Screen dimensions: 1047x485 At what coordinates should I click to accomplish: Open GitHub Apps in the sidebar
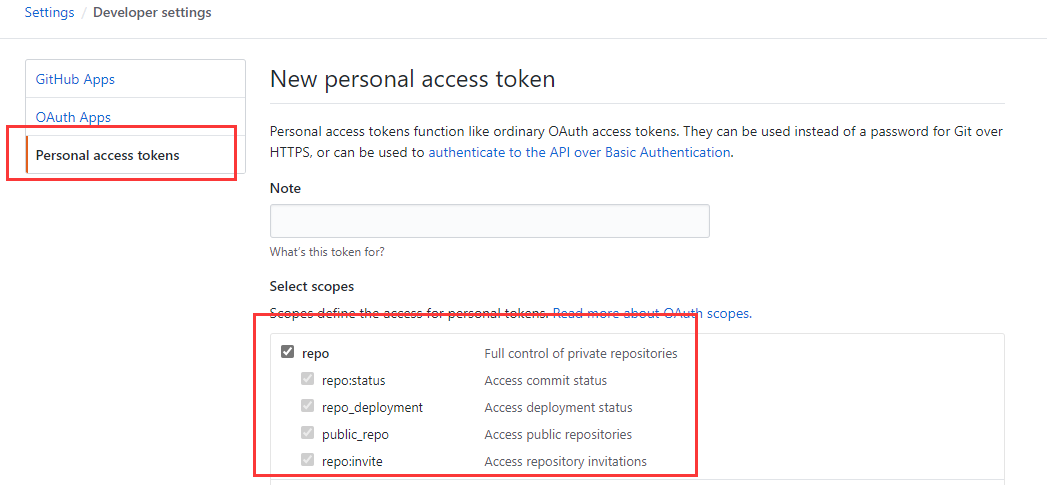pos(75,79)
